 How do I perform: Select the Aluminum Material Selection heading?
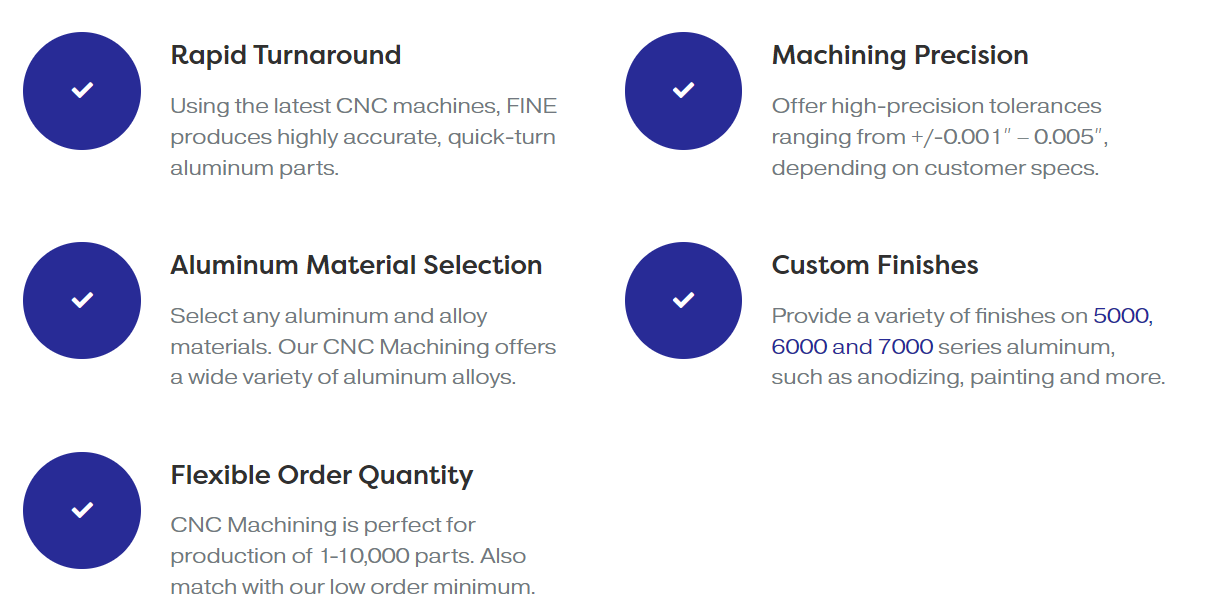click(356, 265)
